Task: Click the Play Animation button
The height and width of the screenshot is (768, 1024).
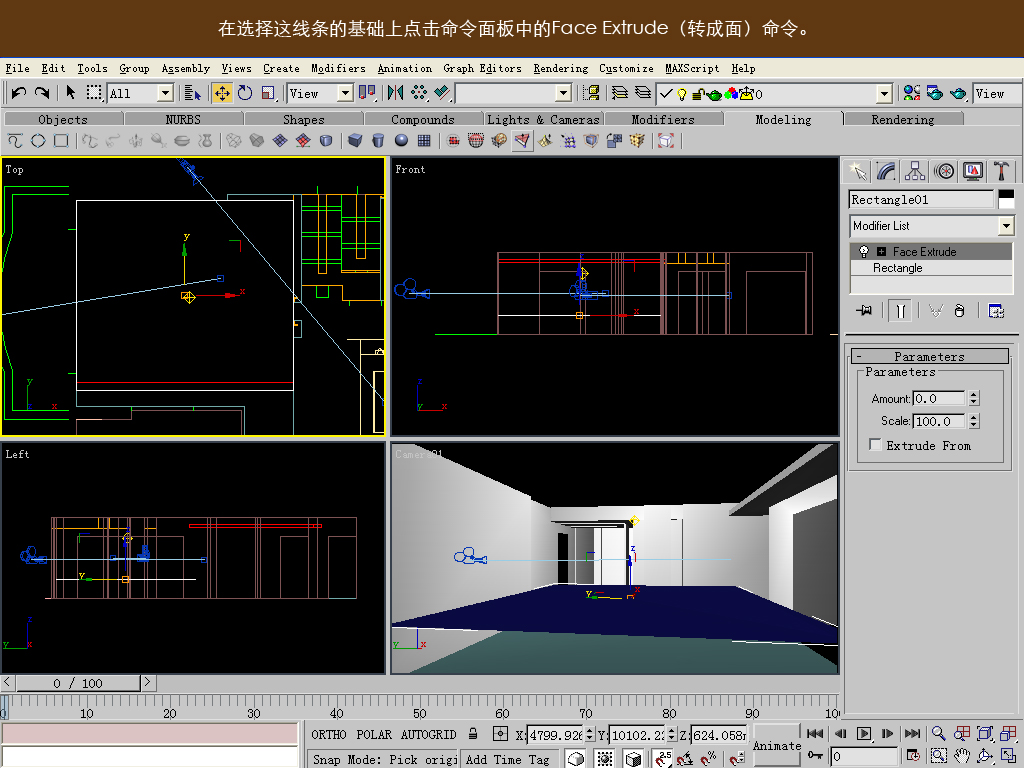Action: [x=863, y=733]
